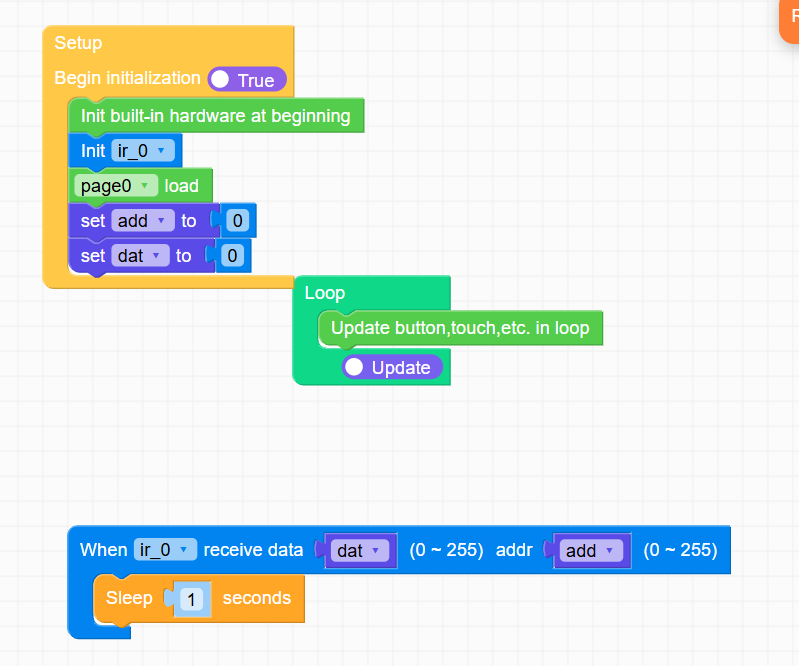Screen dimensions: 799x666
Task: Click the word load in the page0 block
Action: (x=182, y=185)
